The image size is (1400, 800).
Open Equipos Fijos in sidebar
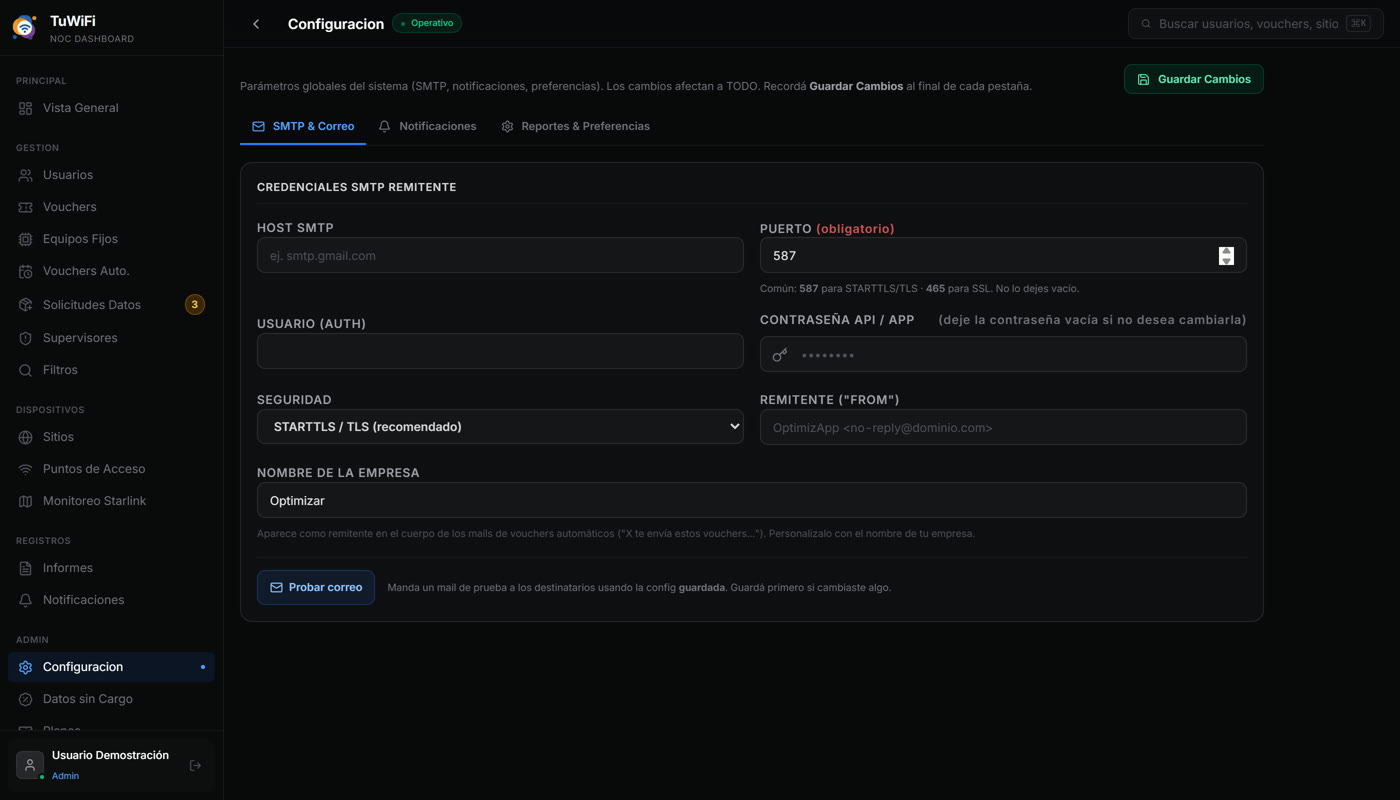tap(111, 239)
